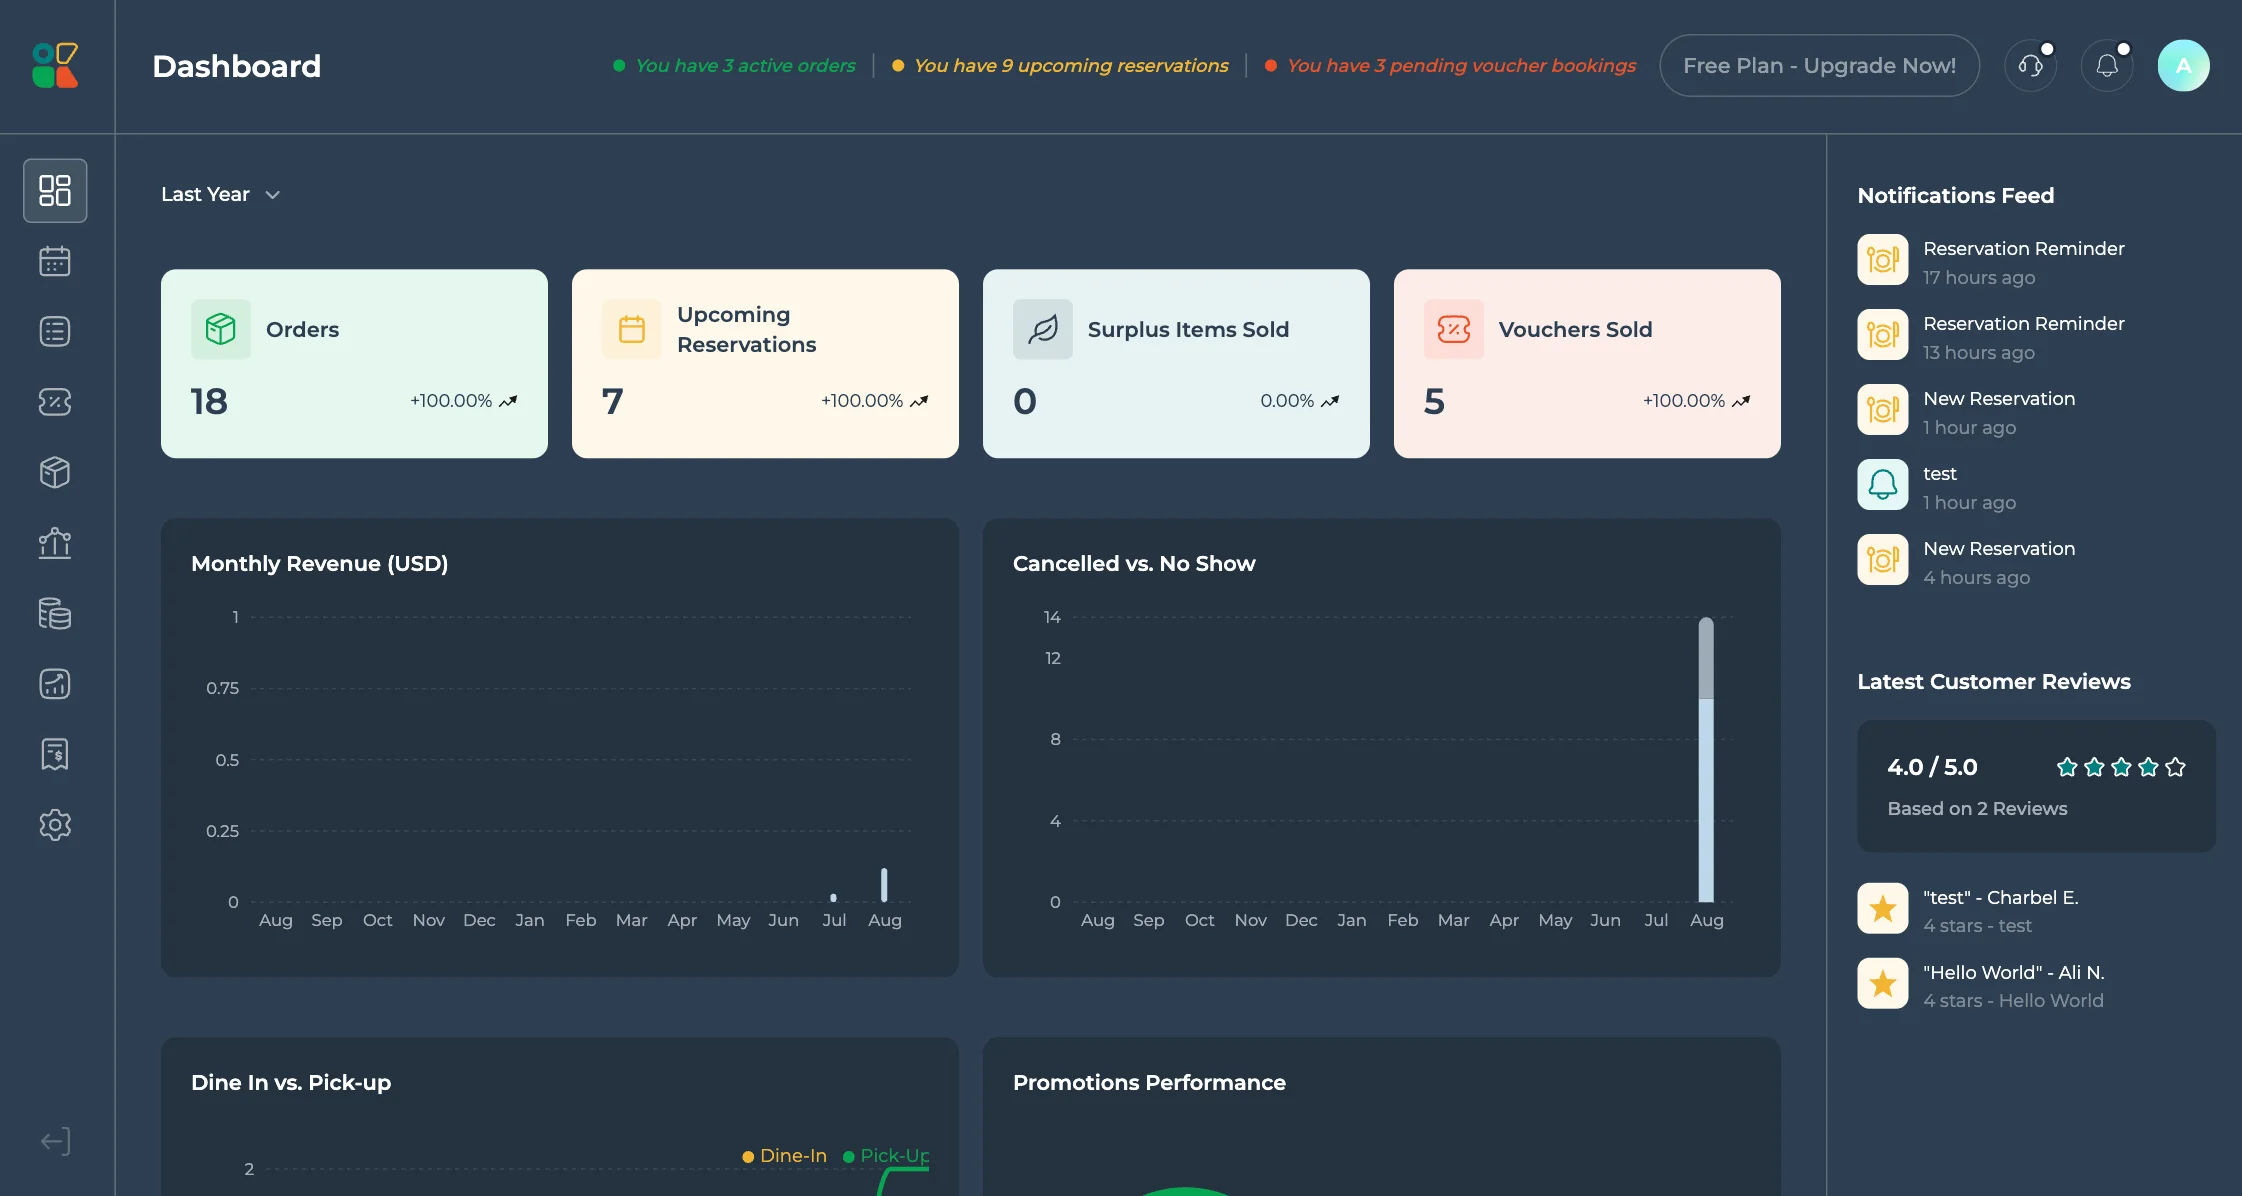Viewport: 2242px width, 1196px height.
Task: Click the logout arrow icon
Action: coord(55,1141)
